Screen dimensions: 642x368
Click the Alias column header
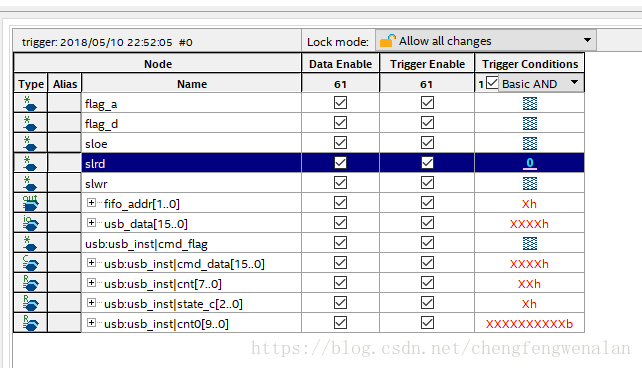pyautogui.click(x=65, y=84)
